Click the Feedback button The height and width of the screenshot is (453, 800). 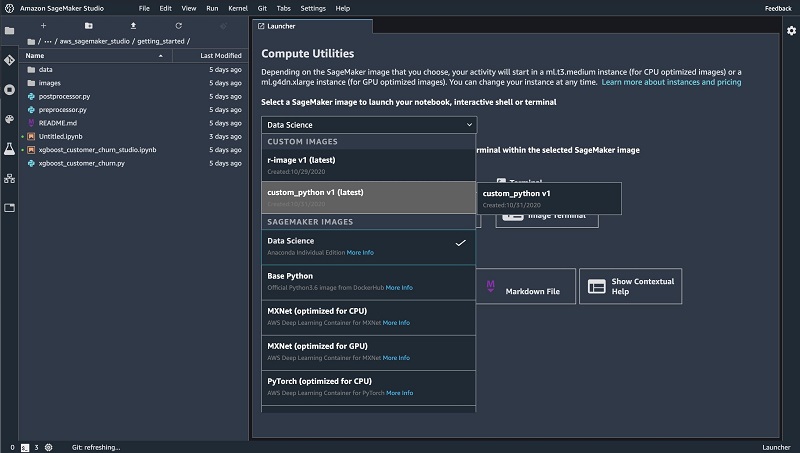(778, 8)
